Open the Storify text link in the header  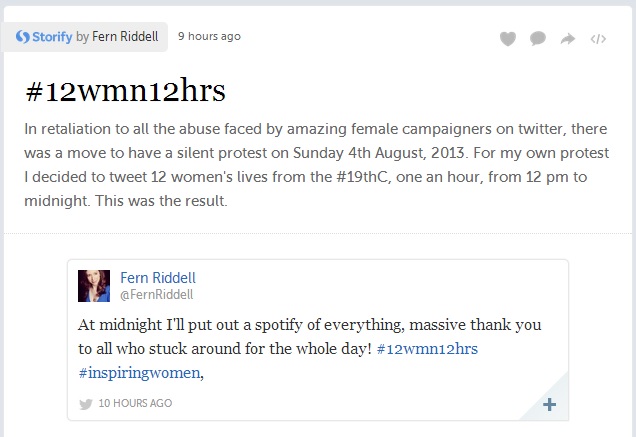coord(52,37)
